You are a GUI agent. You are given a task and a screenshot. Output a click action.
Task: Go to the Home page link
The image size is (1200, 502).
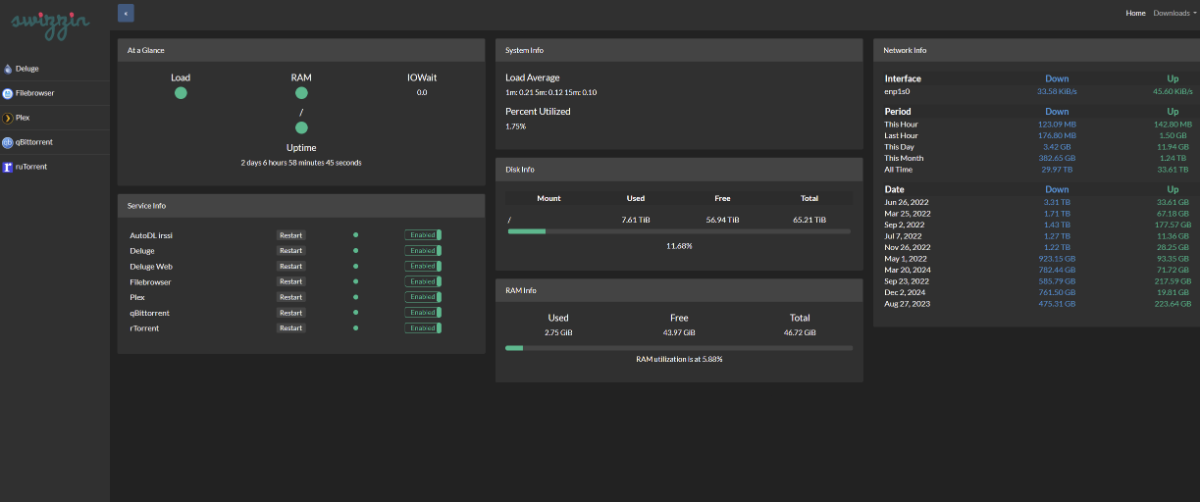[1135, 13]
